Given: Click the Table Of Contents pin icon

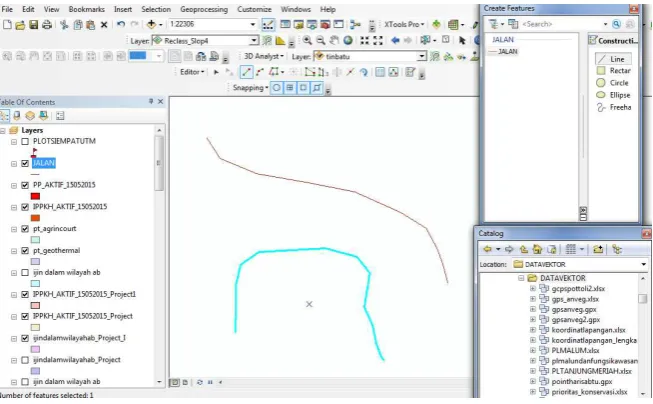Looking at the screenshot, I should point(151,102).
